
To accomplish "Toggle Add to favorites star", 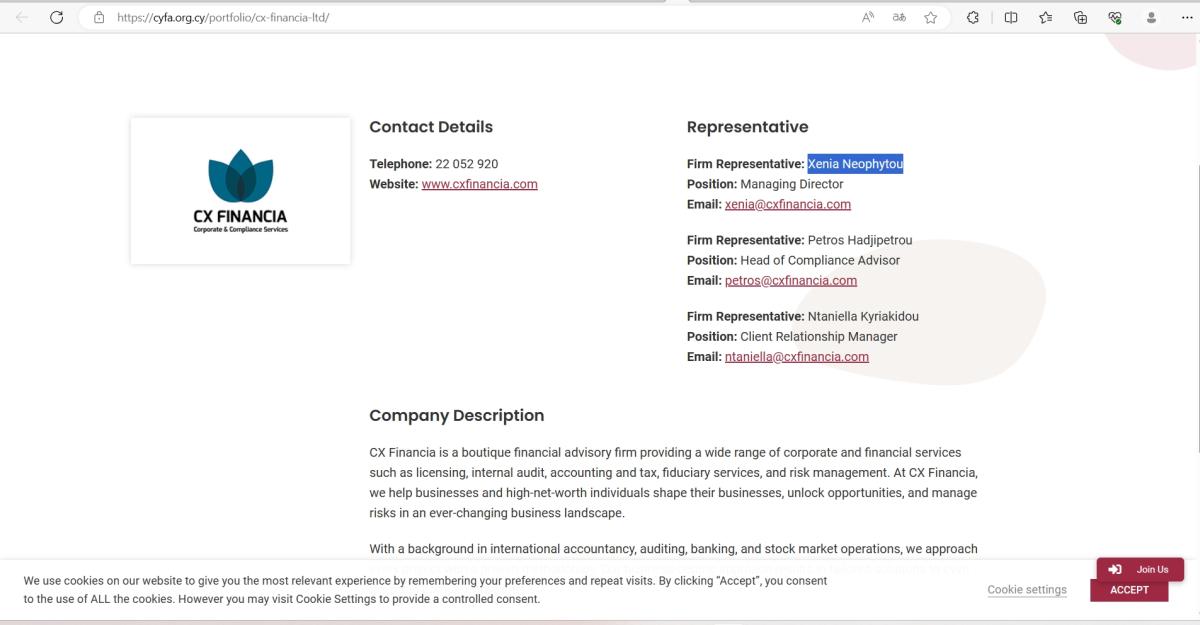I will (x=930, y=17).
